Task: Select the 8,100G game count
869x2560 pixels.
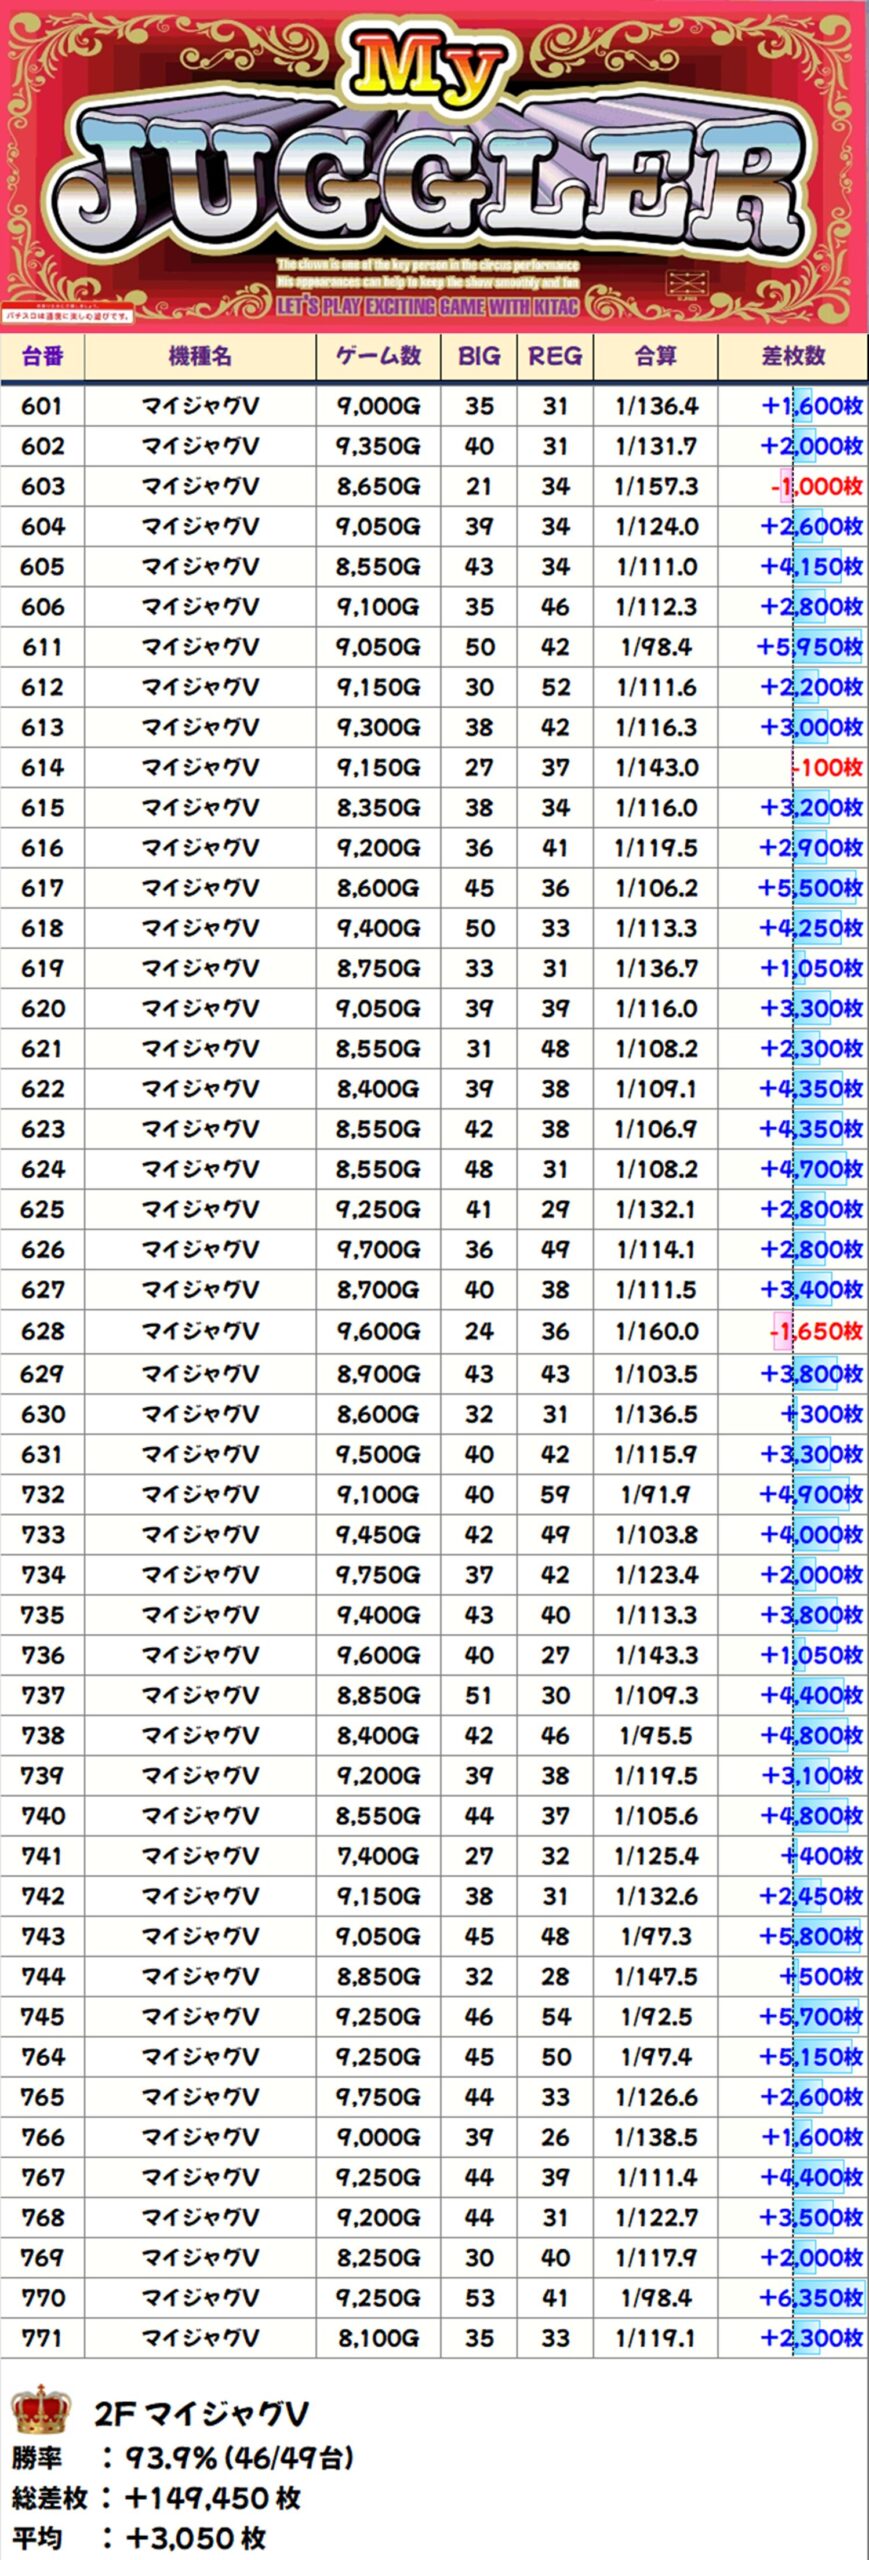Action: [378, 2339]
